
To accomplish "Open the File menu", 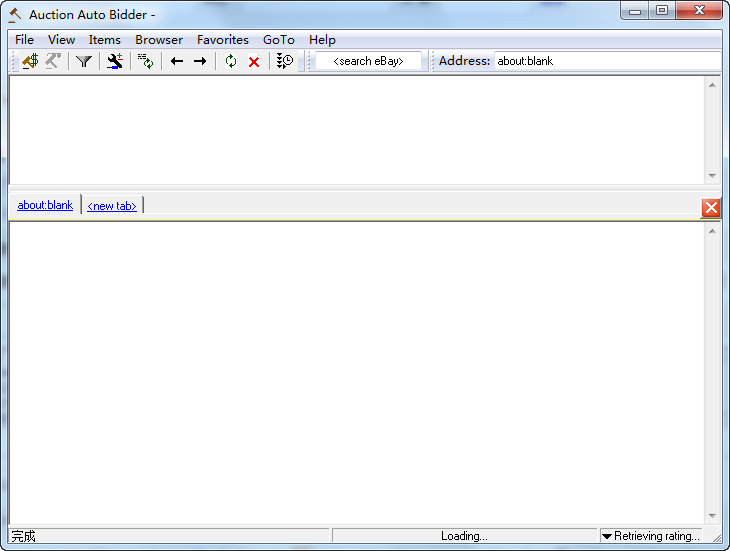I will 24,40.
